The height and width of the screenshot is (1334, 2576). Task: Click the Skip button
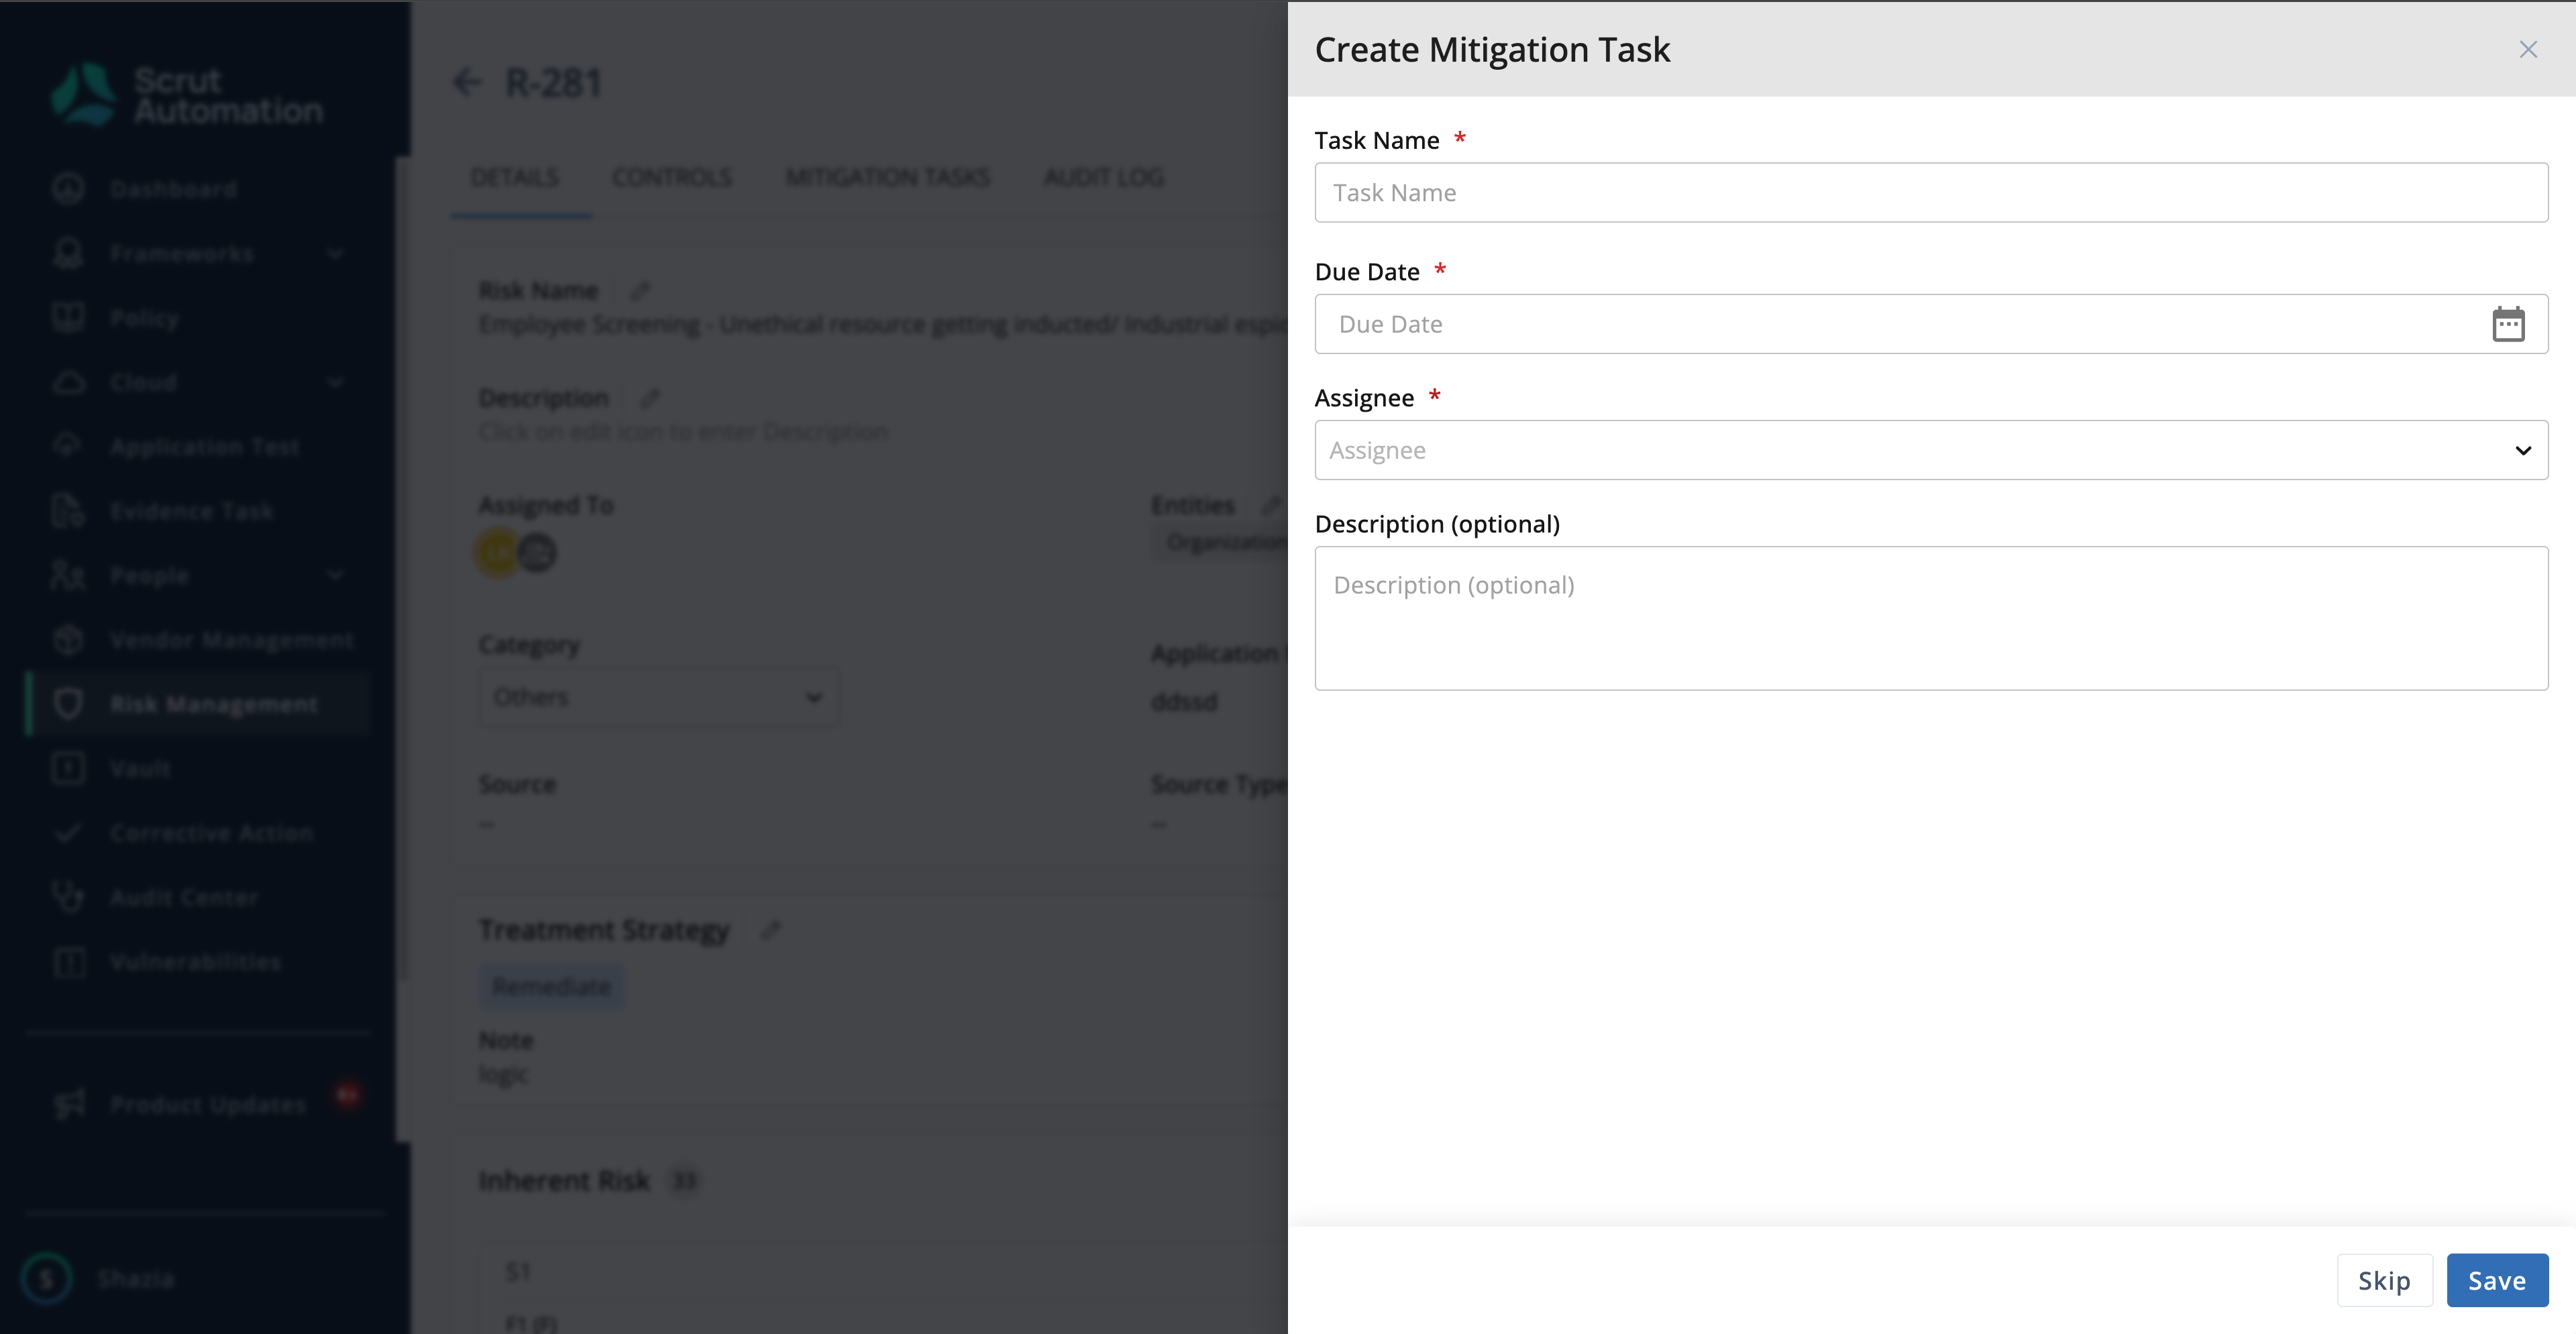click(2384, 1280)
